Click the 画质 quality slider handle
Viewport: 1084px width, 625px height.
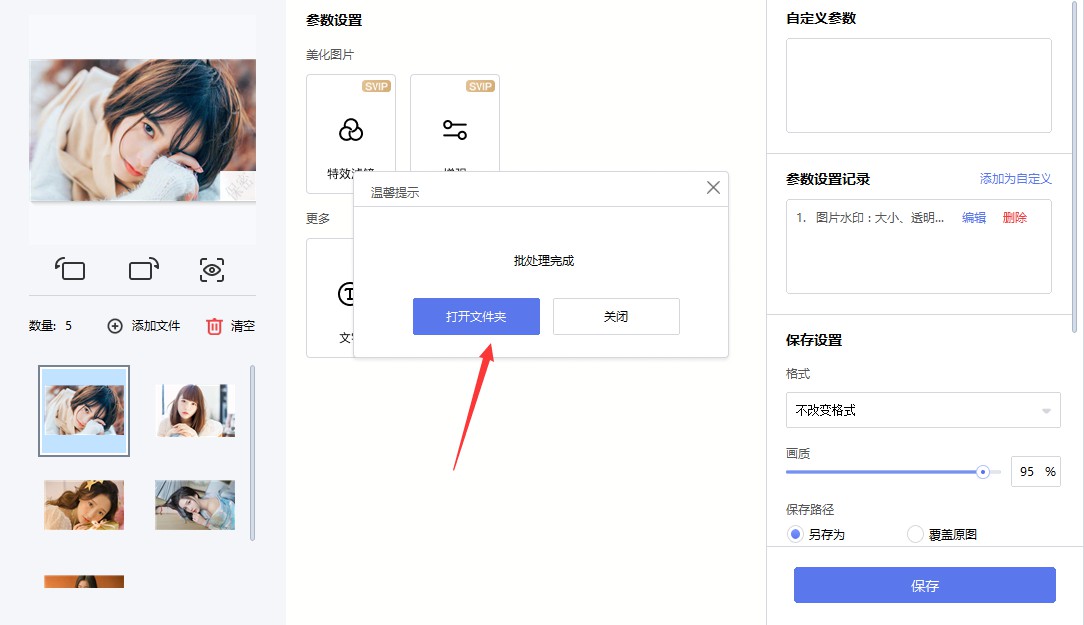pos(983,472)
